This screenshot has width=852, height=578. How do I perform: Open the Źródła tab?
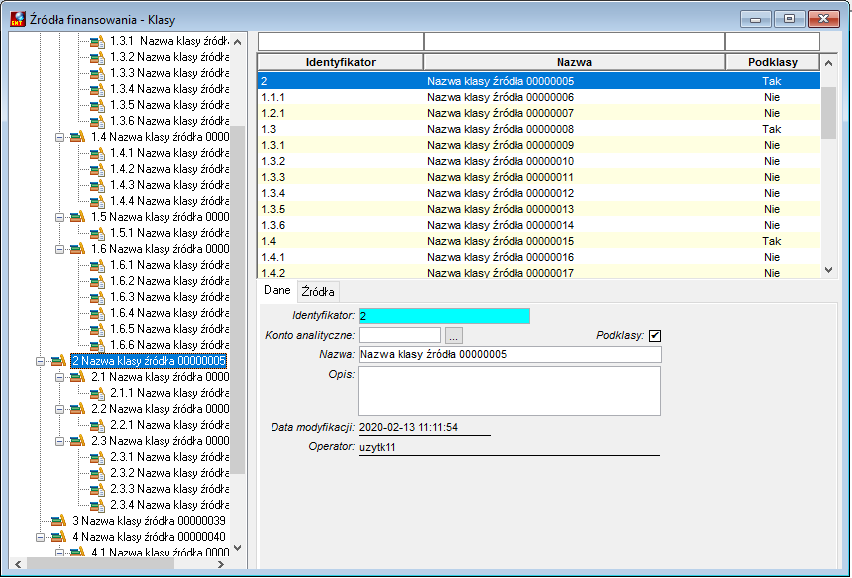click(318, 292)
